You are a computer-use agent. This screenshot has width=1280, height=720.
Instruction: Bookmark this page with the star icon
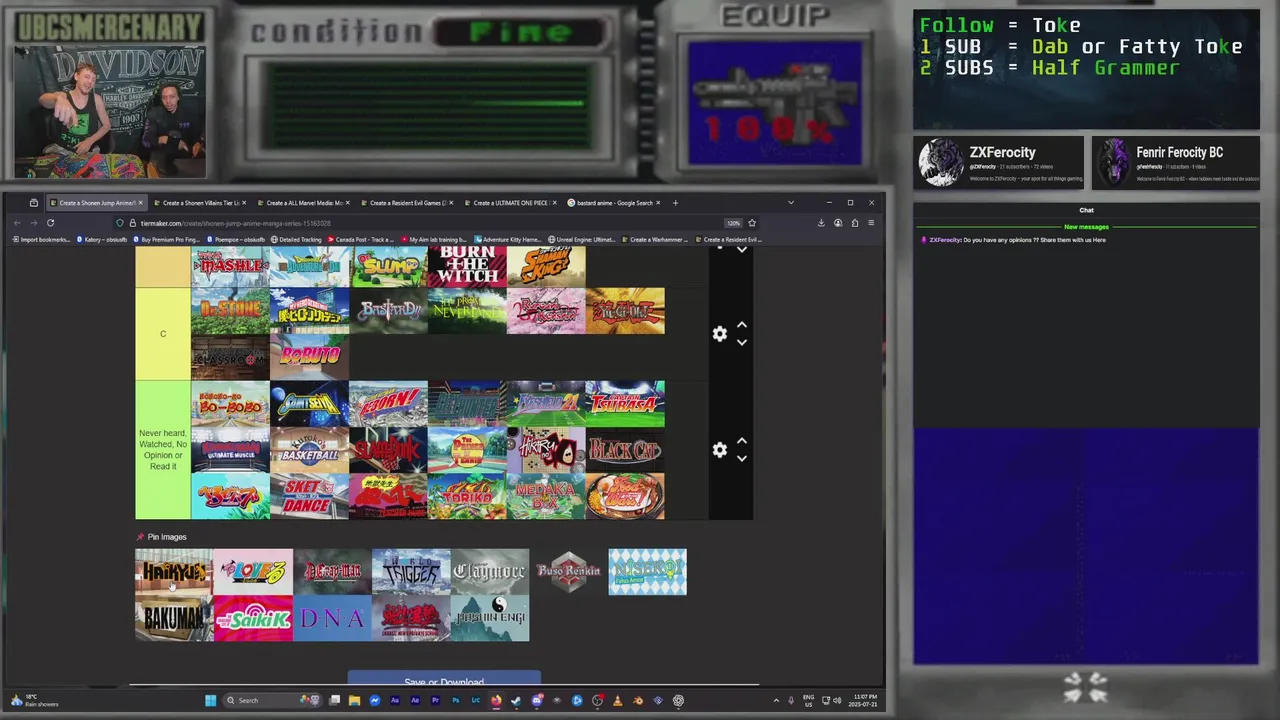(x=752, y=223)
